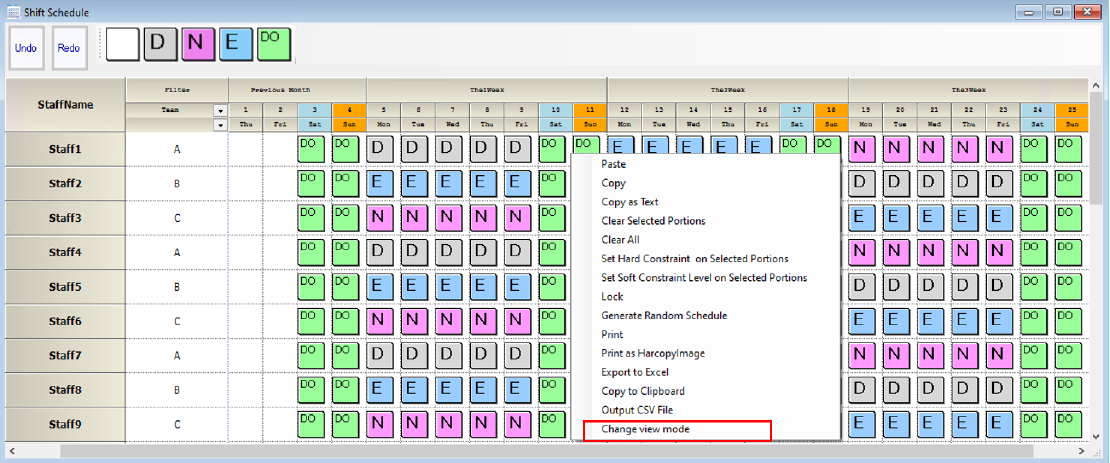Click Staff9's N shift on day 9

click(519, 424)
